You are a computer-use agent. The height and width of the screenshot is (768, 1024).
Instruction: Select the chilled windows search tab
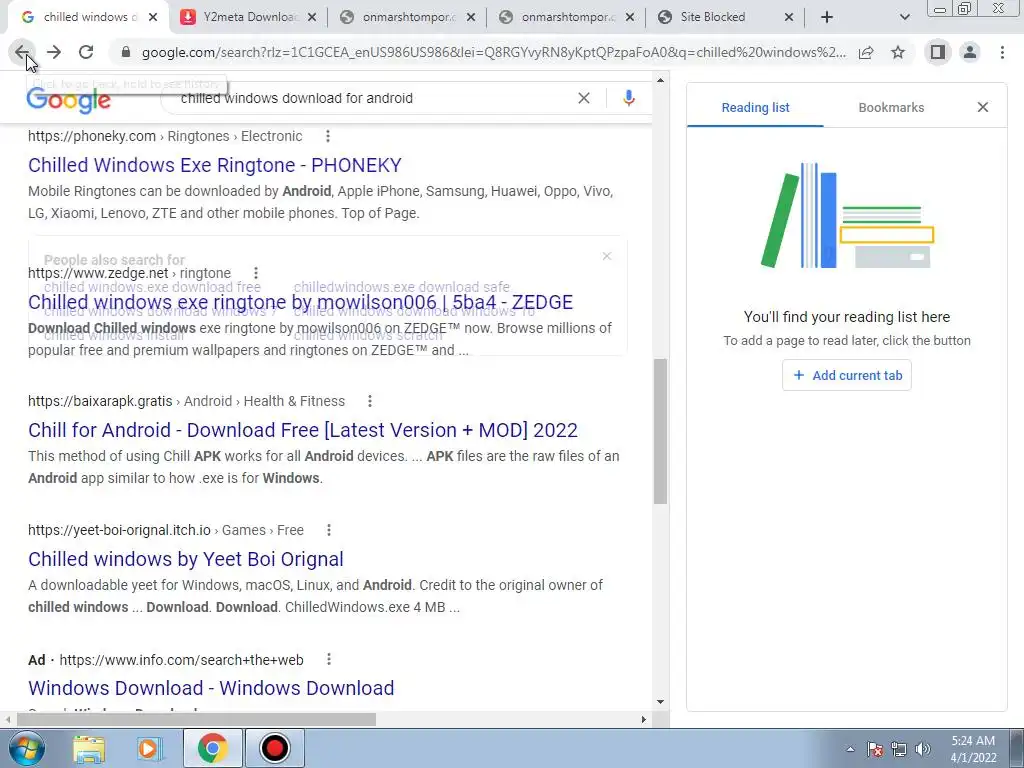(88, 17)
